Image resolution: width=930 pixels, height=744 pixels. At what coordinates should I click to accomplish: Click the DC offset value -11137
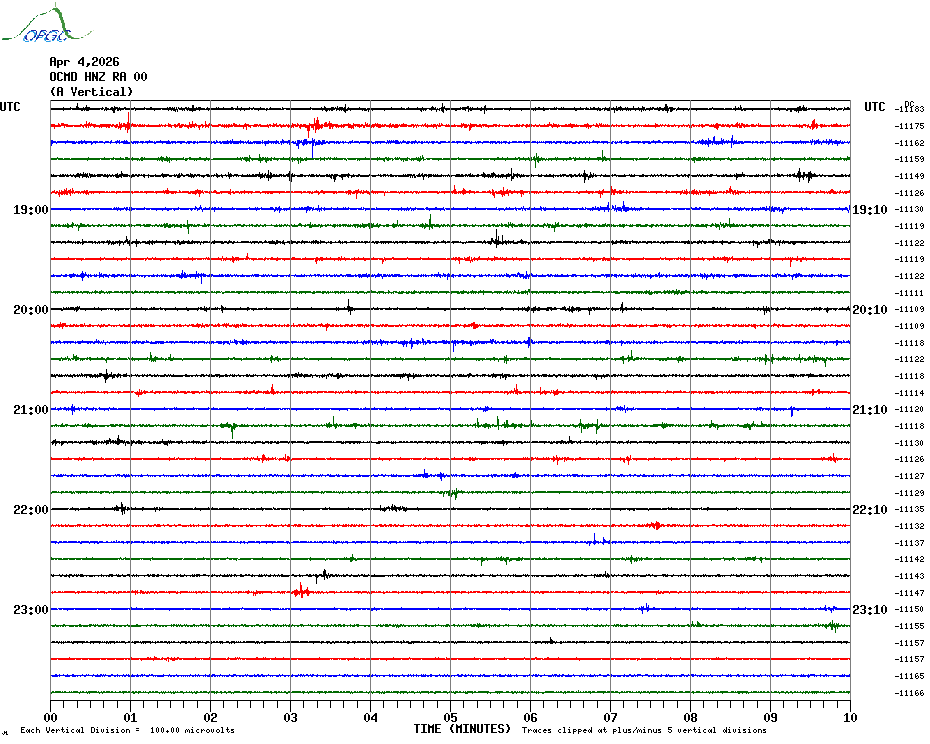click(x=910, y=543)
